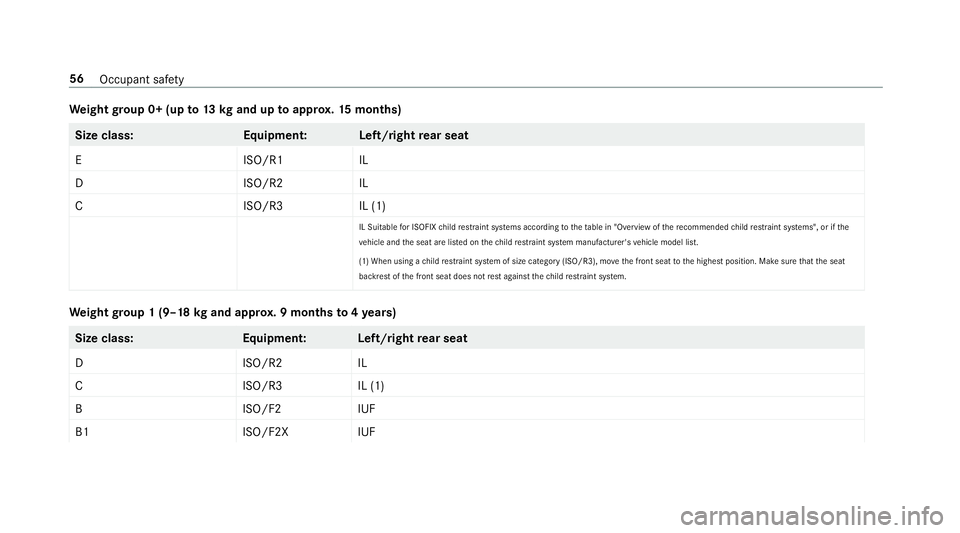
Task: Click the first table's Equipment header
Action: (x=275, y=135)
